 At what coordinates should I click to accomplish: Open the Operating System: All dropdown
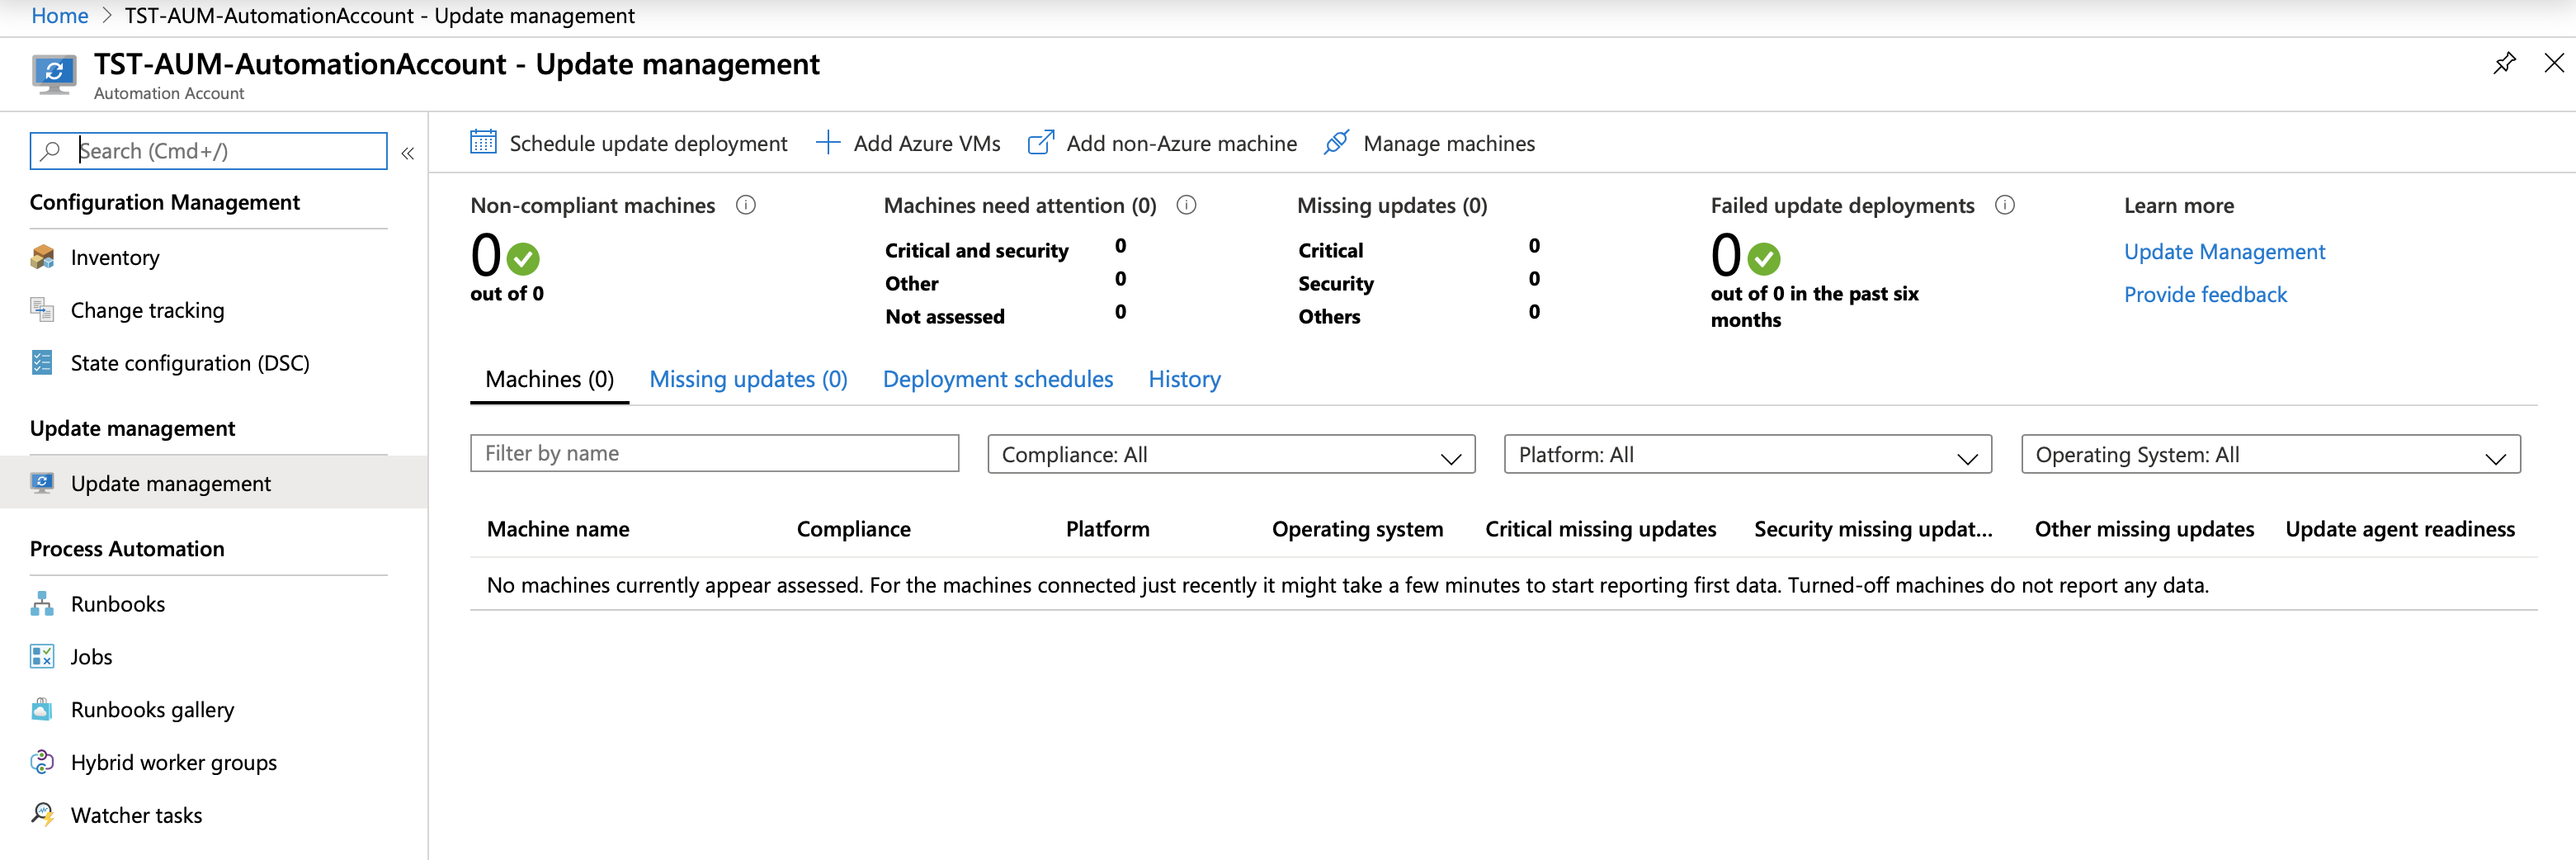2270,454
